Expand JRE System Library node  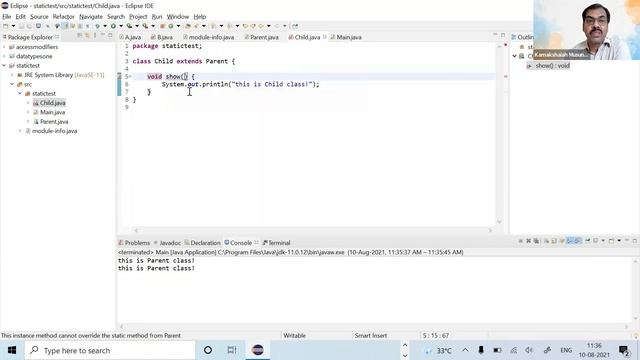(x=12, y=75)
